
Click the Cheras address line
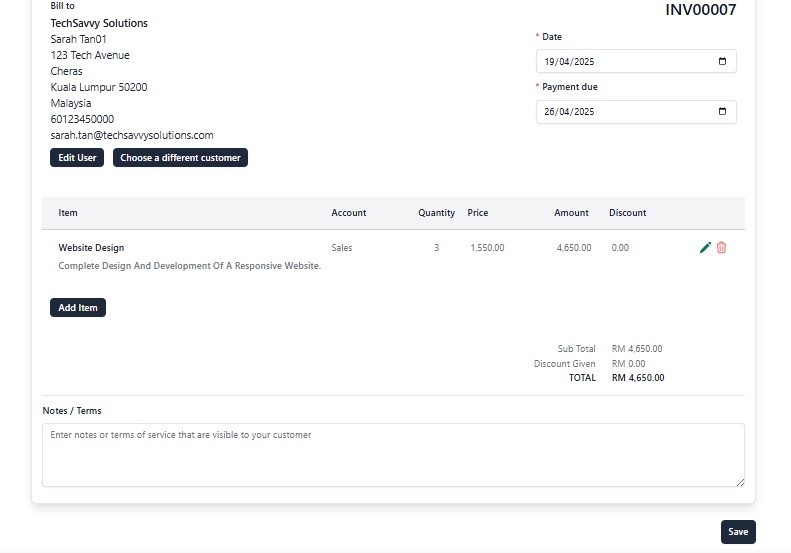tap(66, 71)
